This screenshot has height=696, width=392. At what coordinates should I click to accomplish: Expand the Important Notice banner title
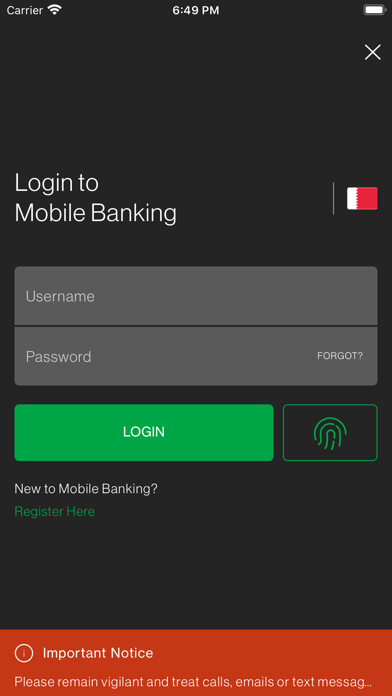coord(98,653)
